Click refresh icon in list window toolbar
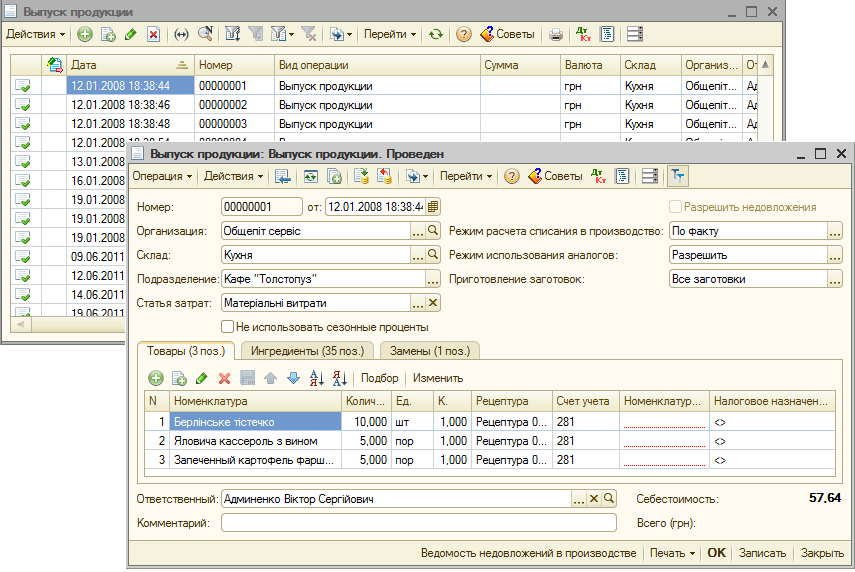855x572 pixels. tap(435, 34)
